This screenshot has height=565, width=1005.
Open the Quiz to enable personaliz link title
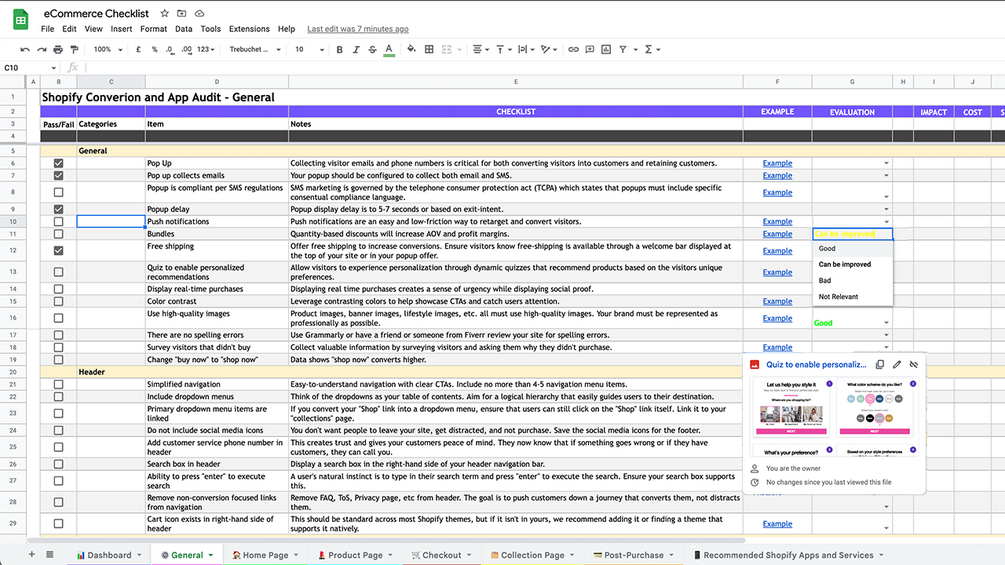tap(816, 364)
